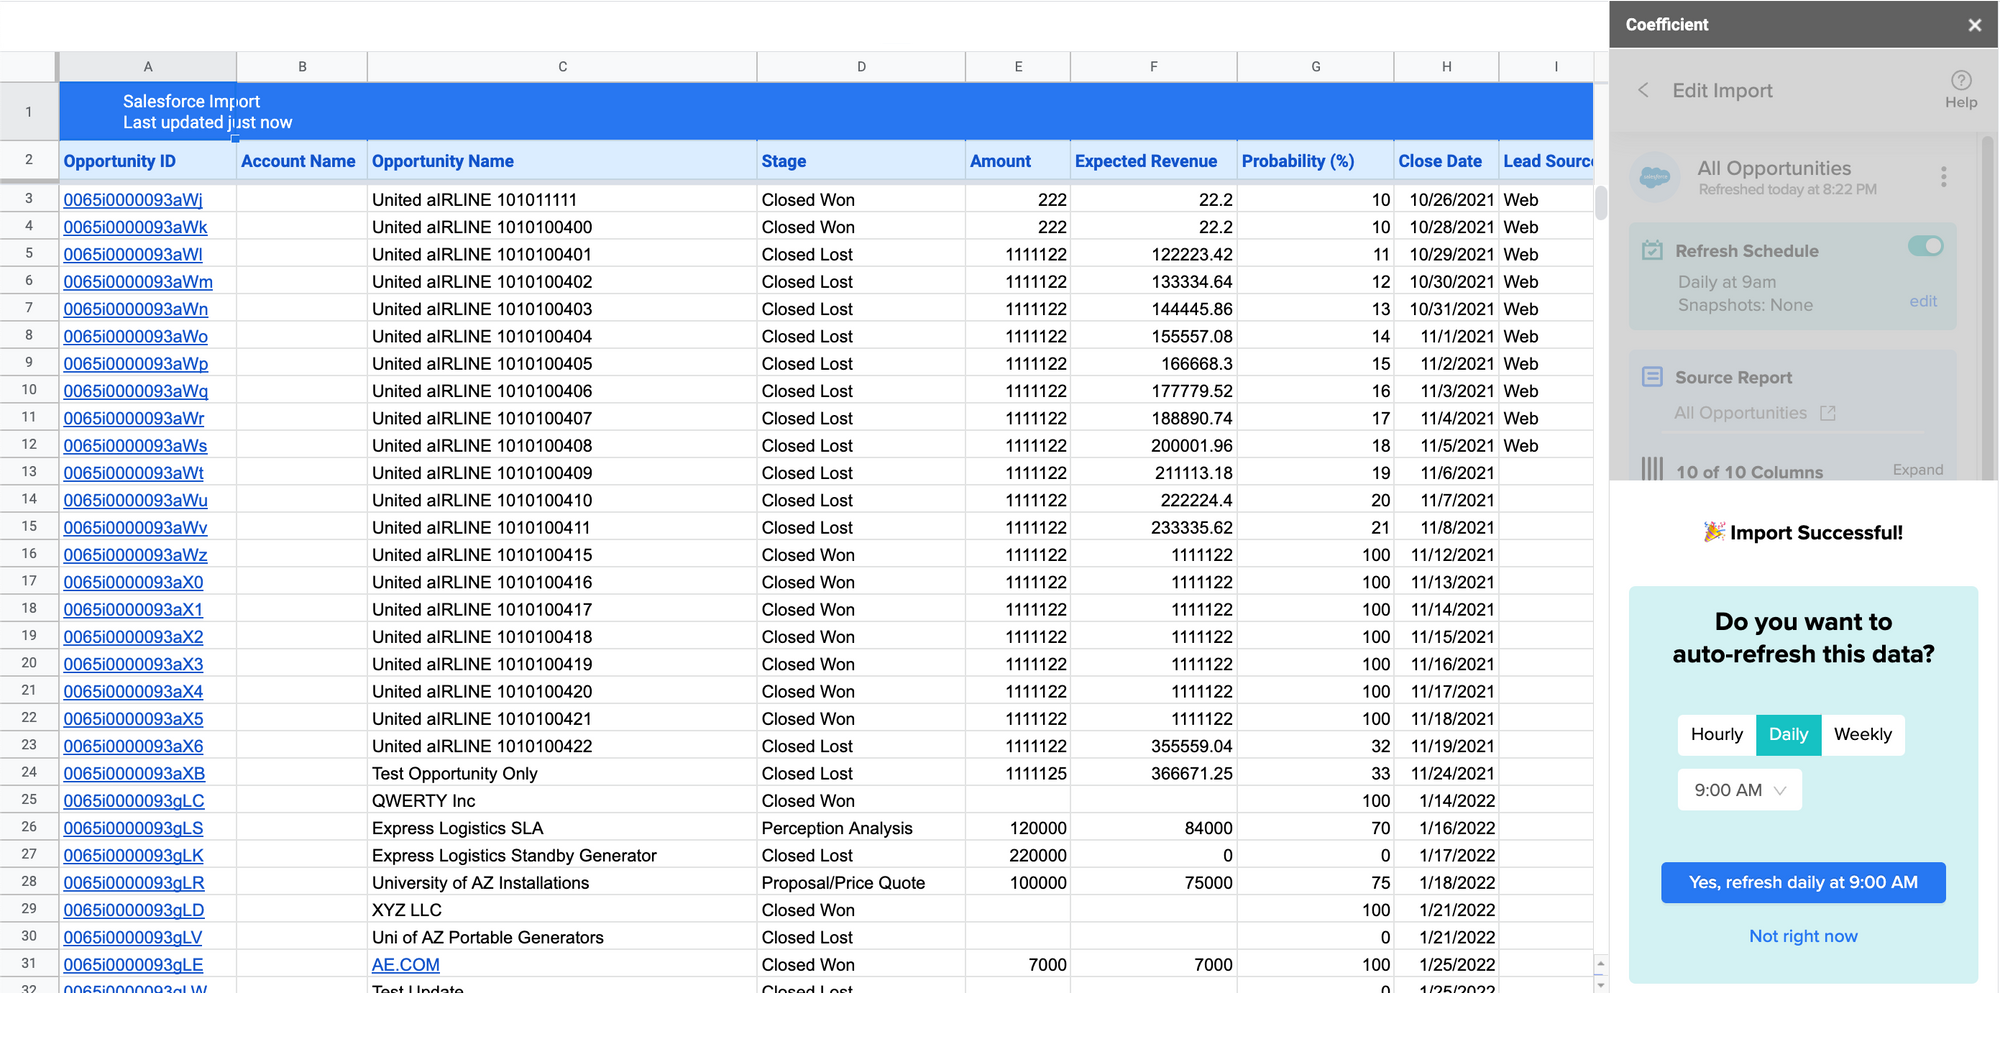Switch to the Hourly frequency tab

click(x=1716, y=734)
